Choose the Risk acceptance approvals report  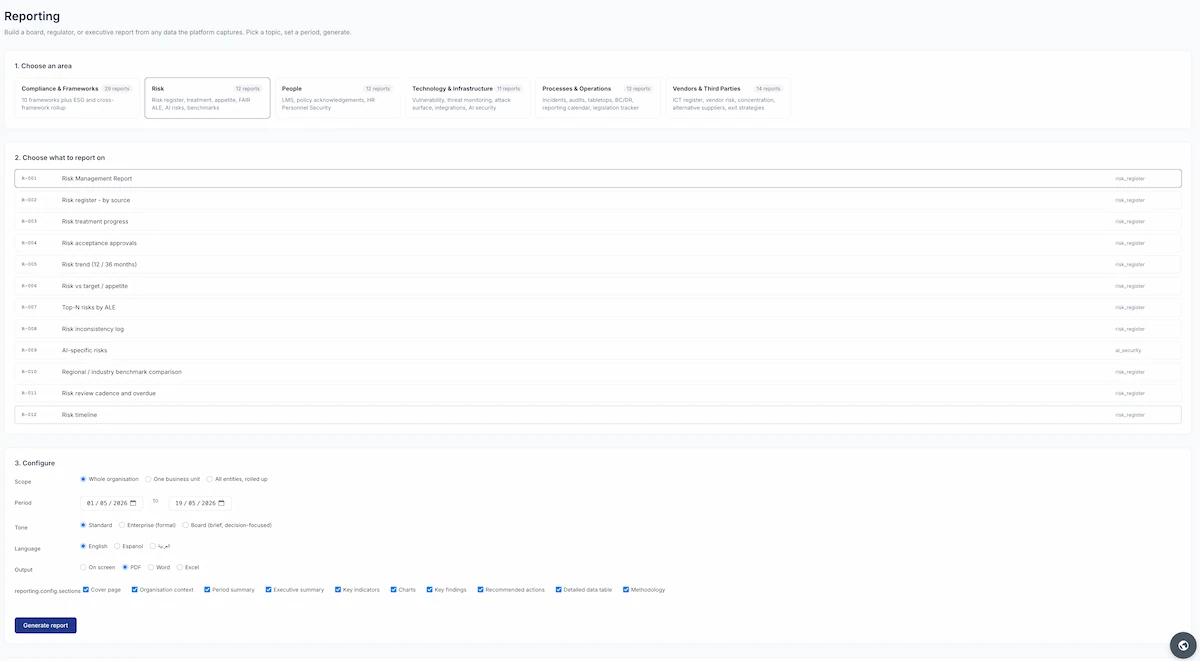pyautogui.click(x=598, y=243)
